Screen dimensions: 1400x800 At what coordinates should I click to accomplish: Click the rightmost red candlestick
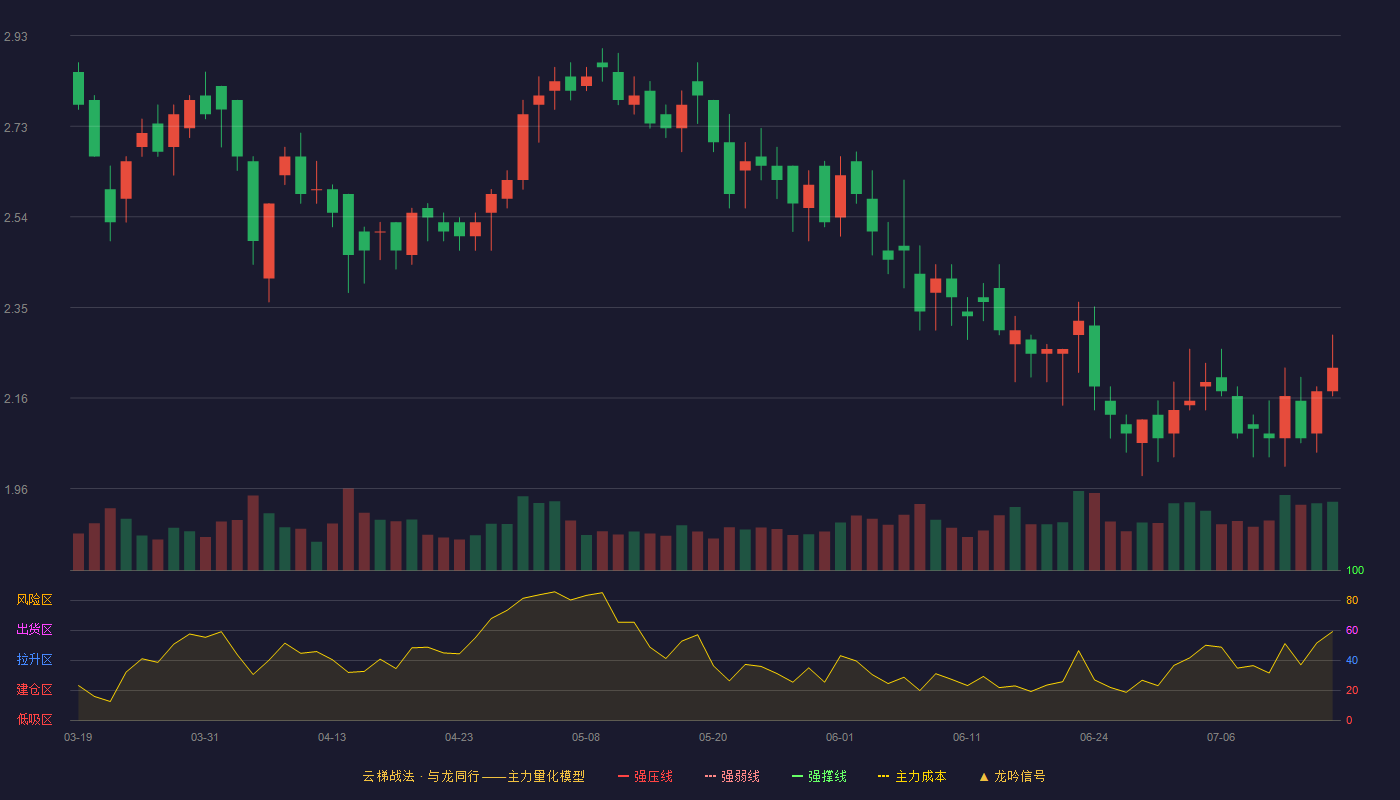tap(1332, 380)
